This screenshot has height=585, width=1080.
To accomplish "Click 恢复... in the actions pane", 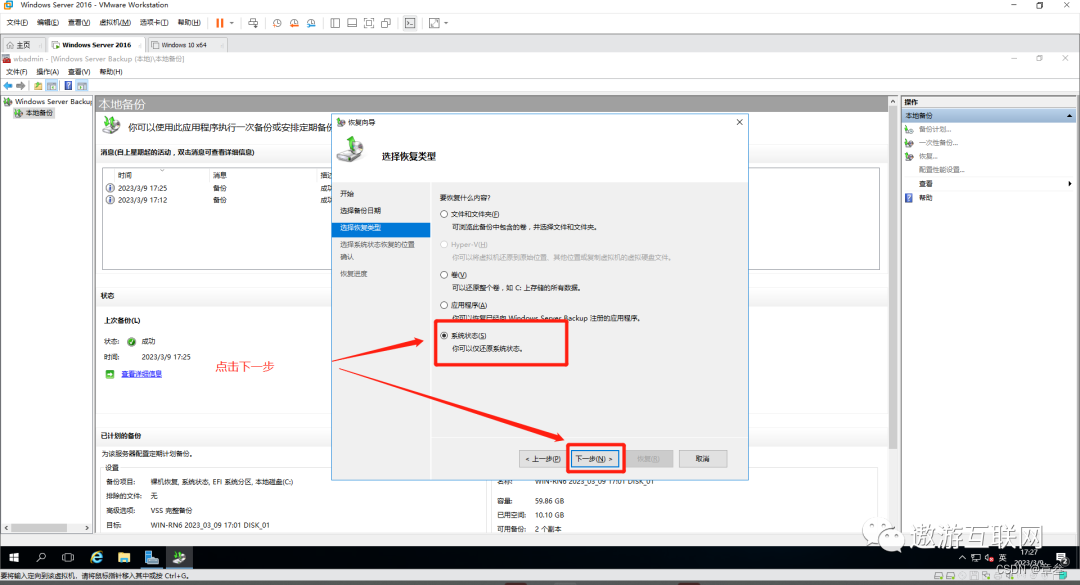I will pyautogui.click(x=928, y=156).
